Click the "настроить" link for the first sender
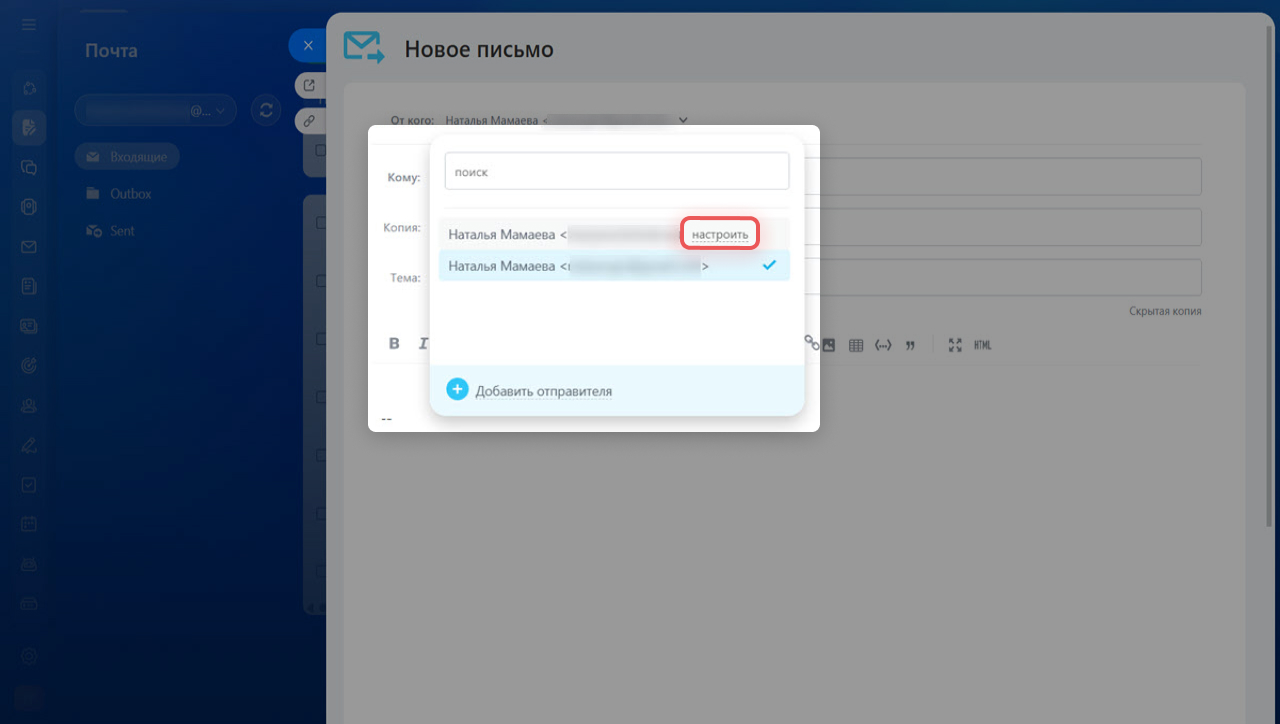This screenshot has height=724, width=1280. 720,235
